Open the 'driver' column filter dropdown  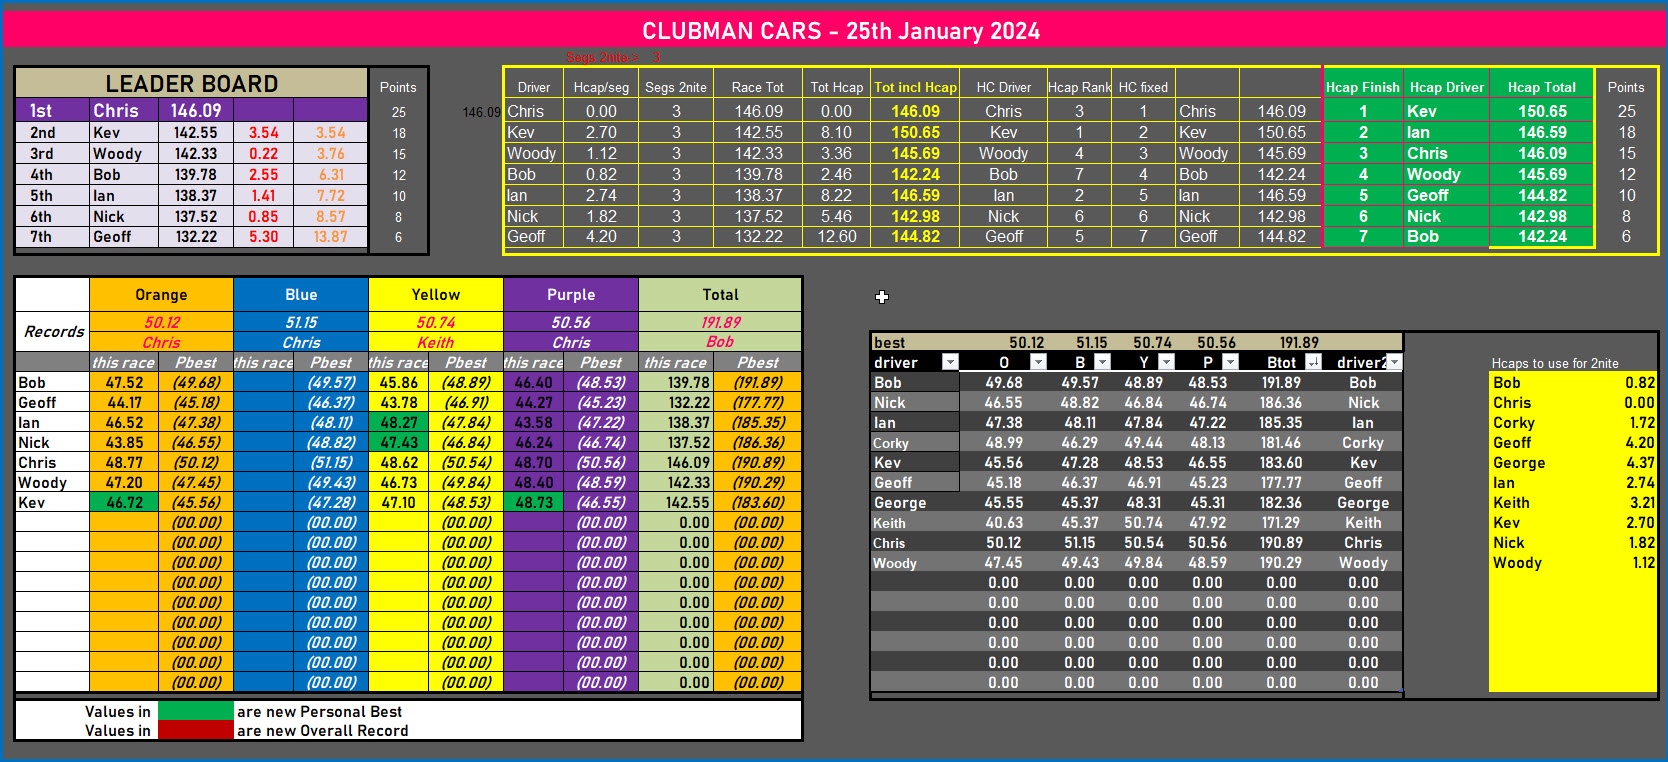[x=950, y=362]
